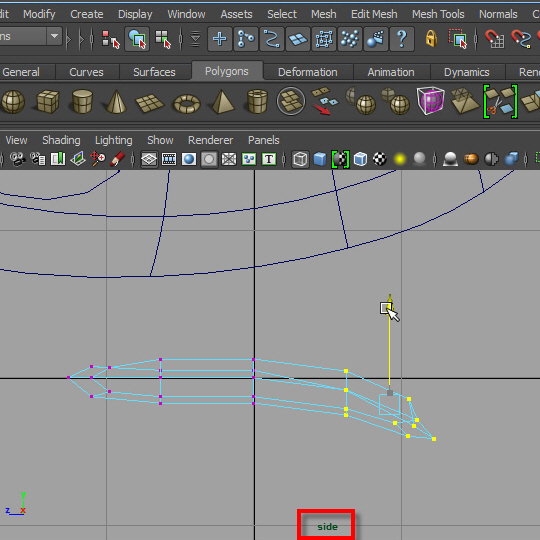Click the Bookmarks icon in panel toolbar
Viewport: 540px width, 540px height.
click(x=58, y=159)
